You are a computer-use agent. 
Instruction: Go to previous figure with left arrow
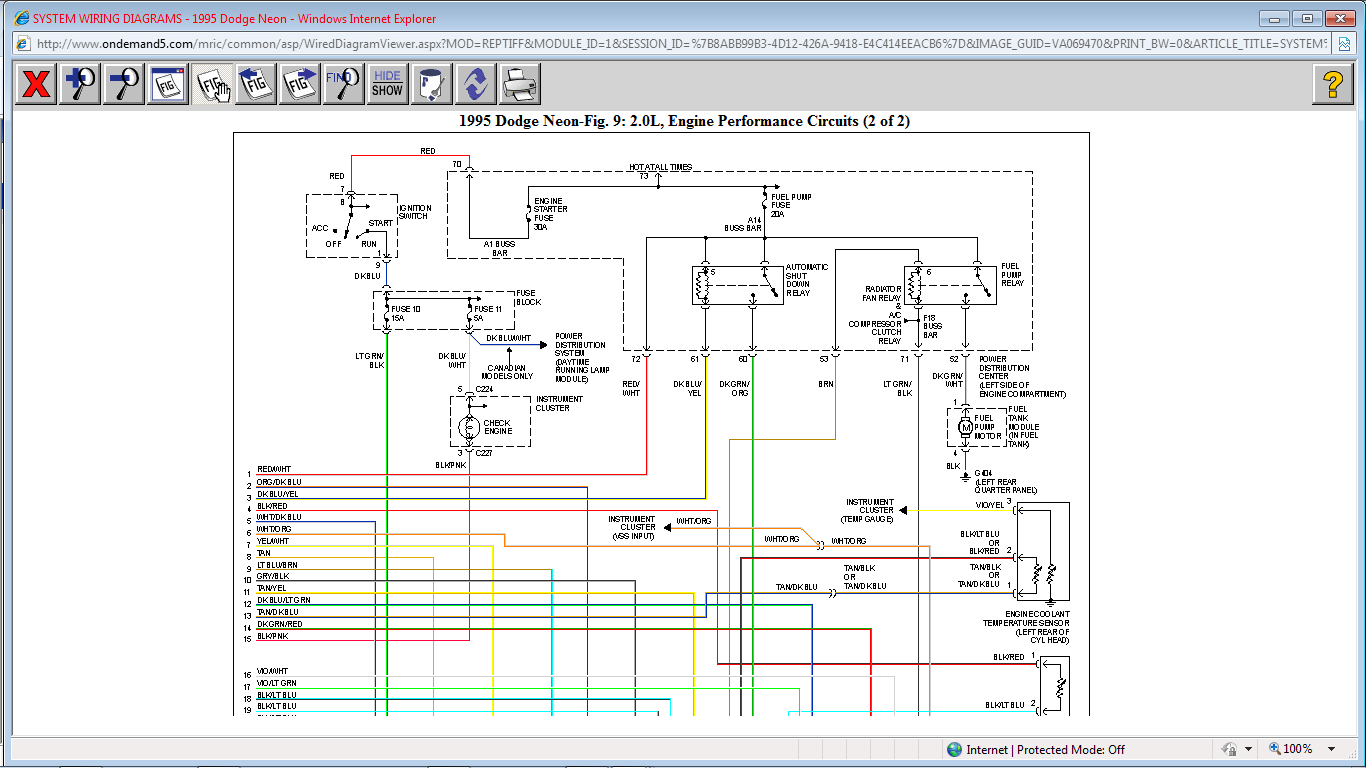click(256, 84)
